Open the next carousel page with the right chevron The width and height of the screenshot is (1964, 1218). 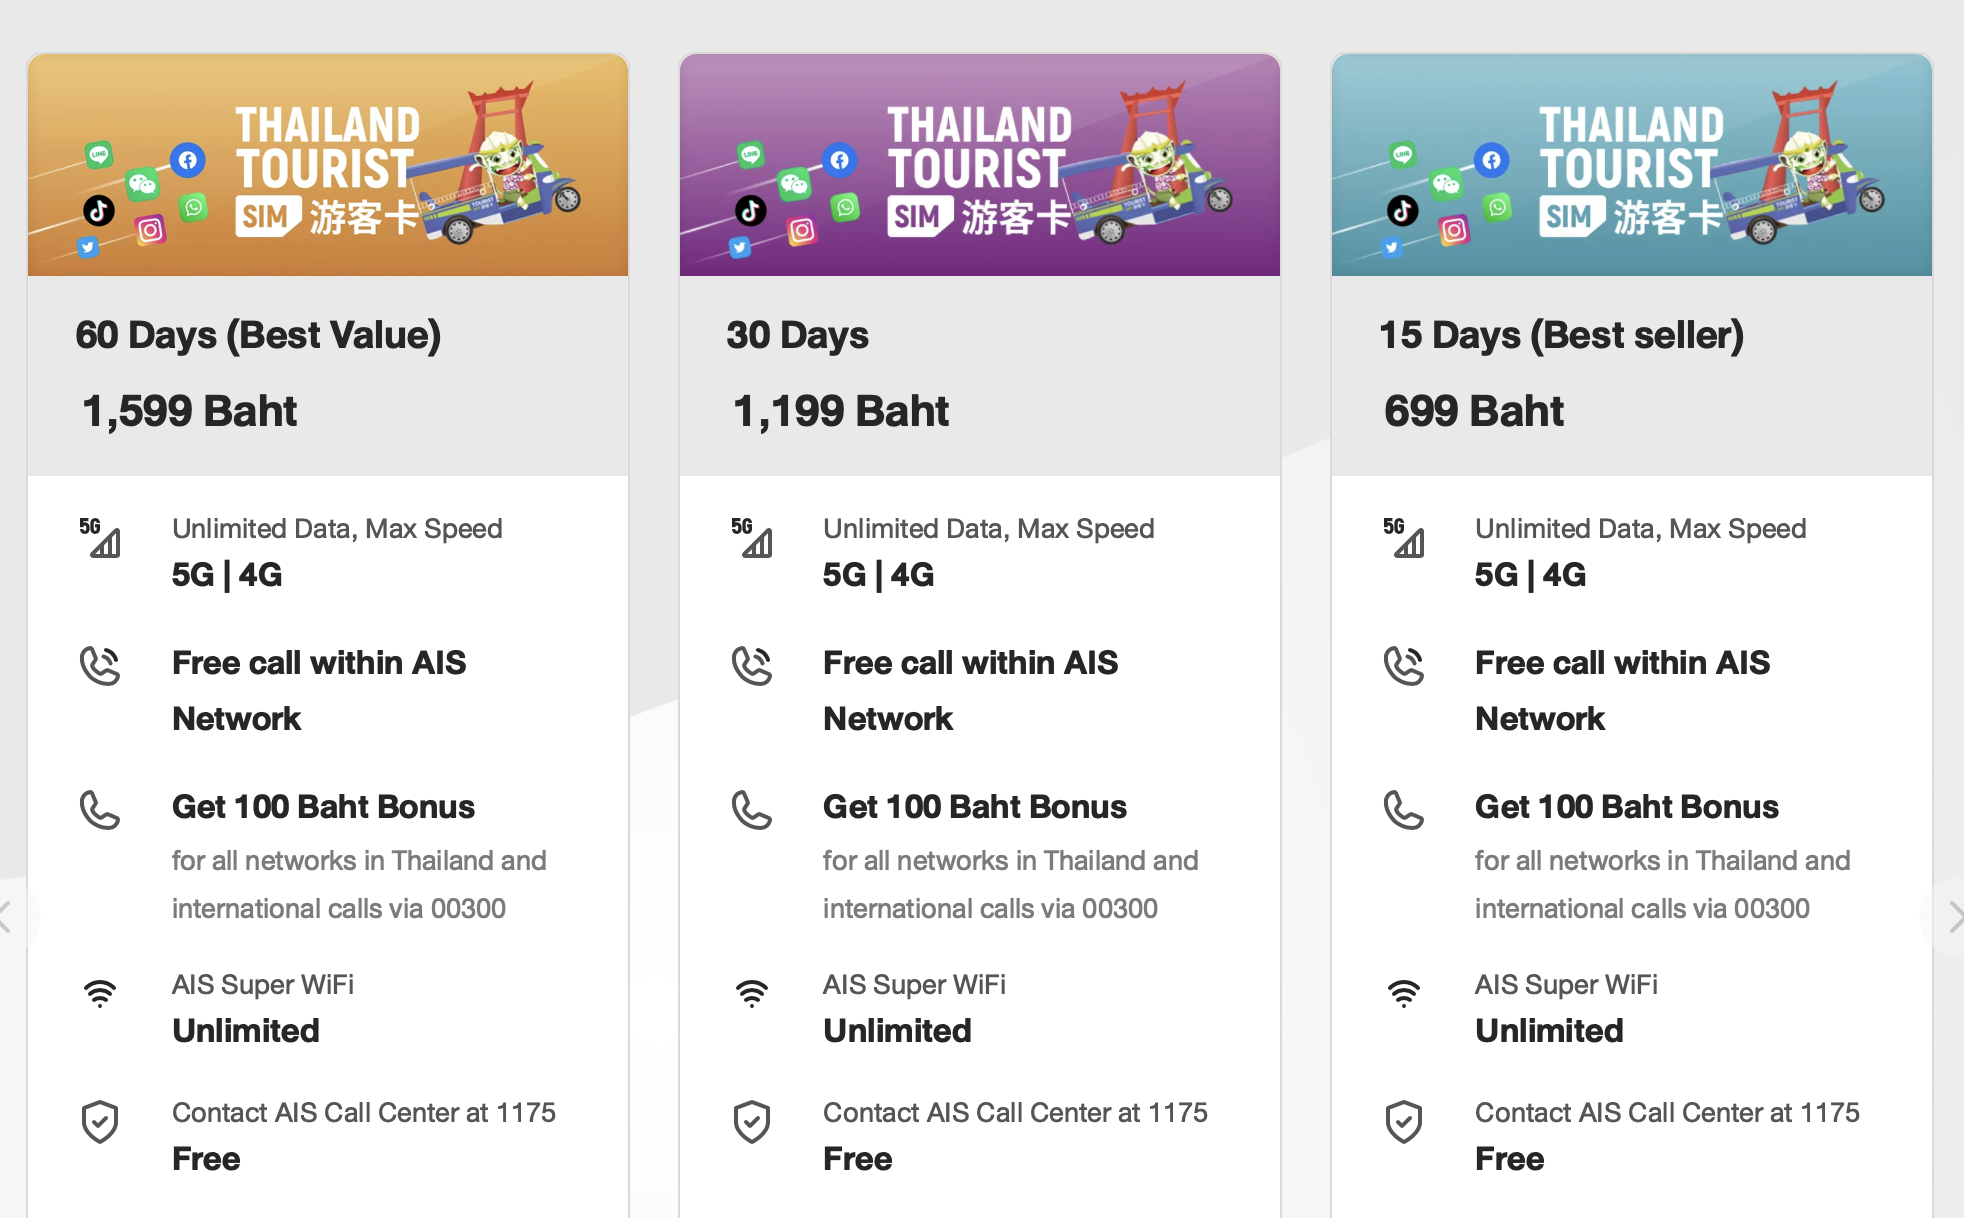1955,914
